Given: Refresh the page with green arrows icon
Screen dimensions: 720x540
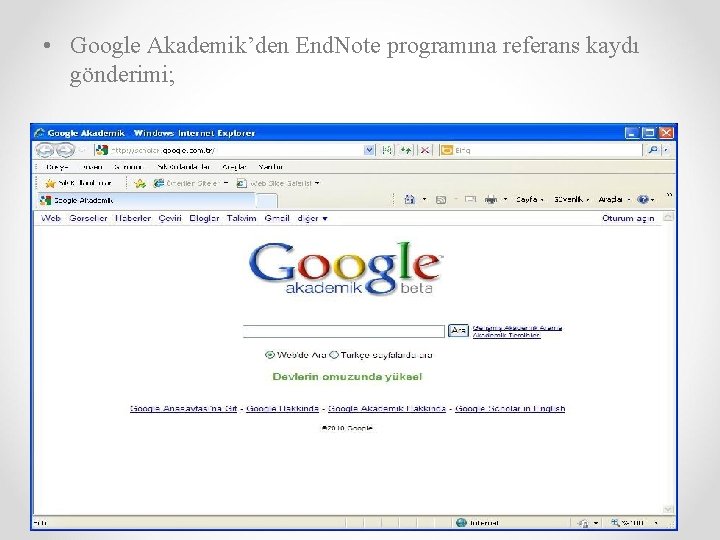Looking at the screenshot, I should point(406,150).
